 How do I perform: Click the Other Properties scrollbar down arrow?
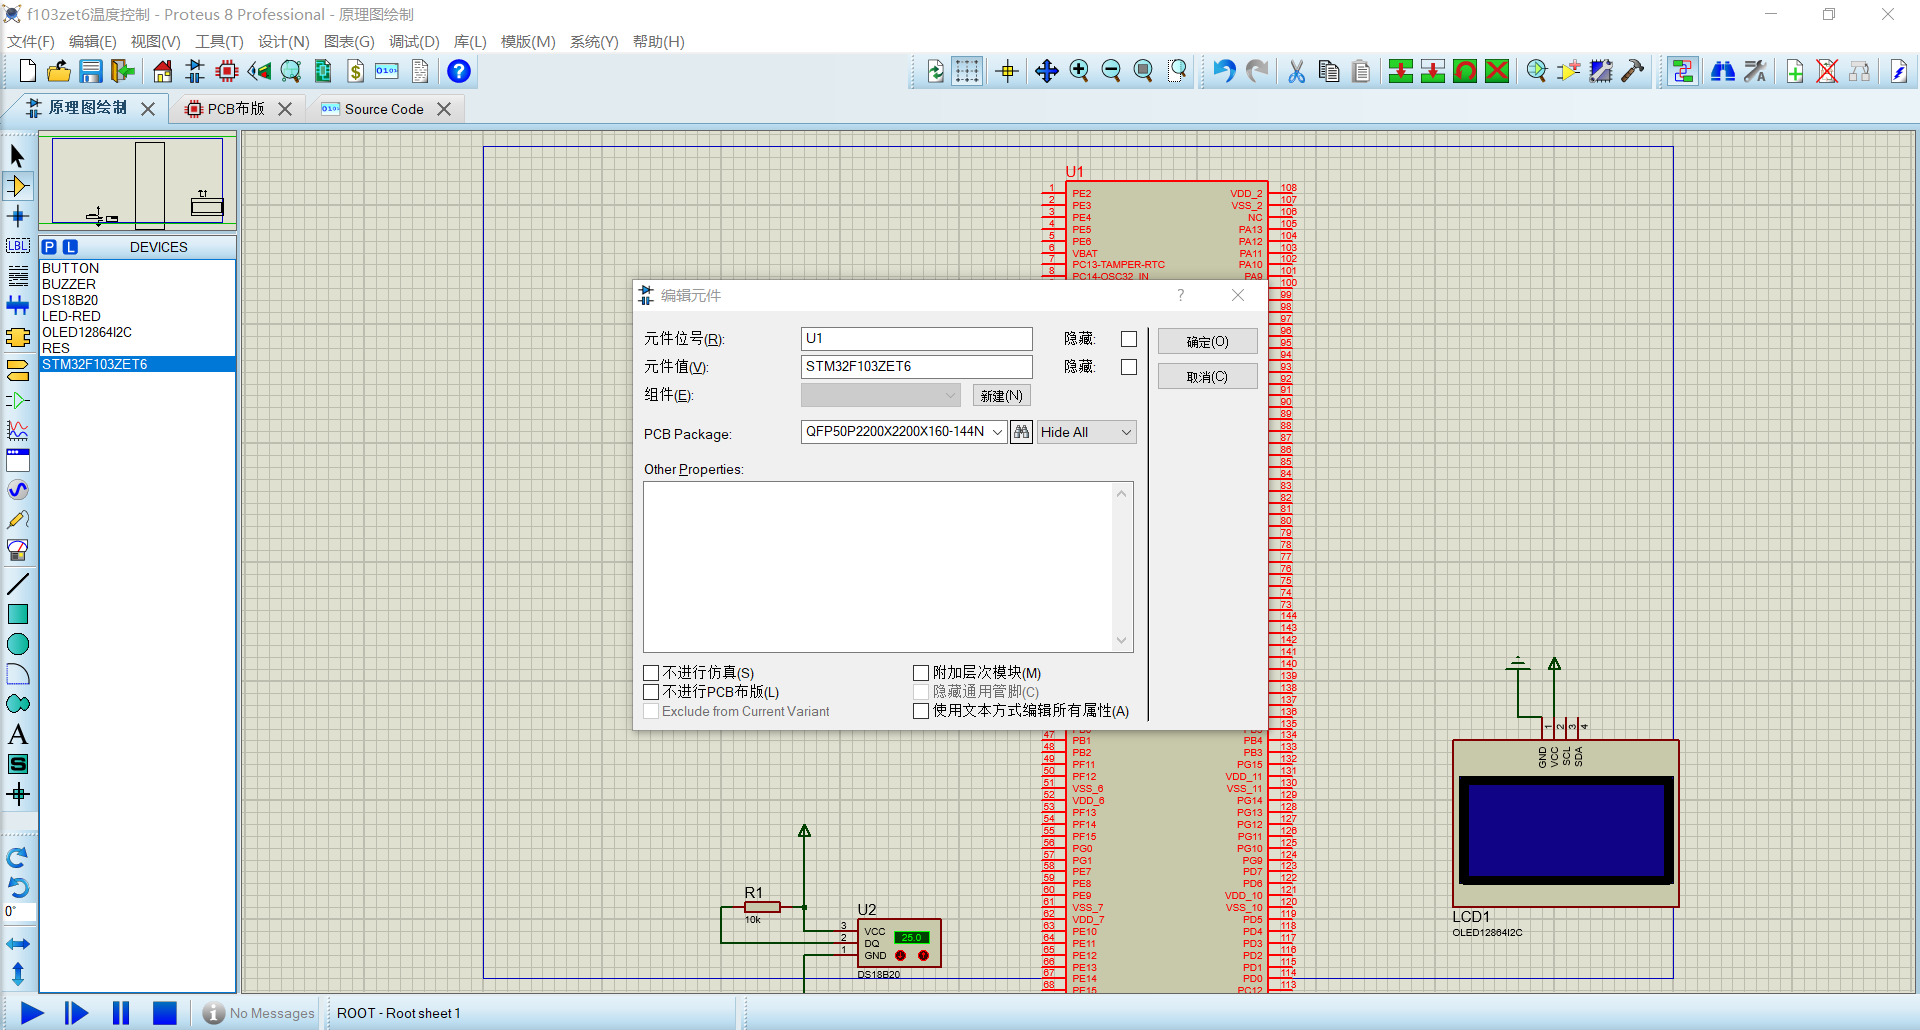1122,640
